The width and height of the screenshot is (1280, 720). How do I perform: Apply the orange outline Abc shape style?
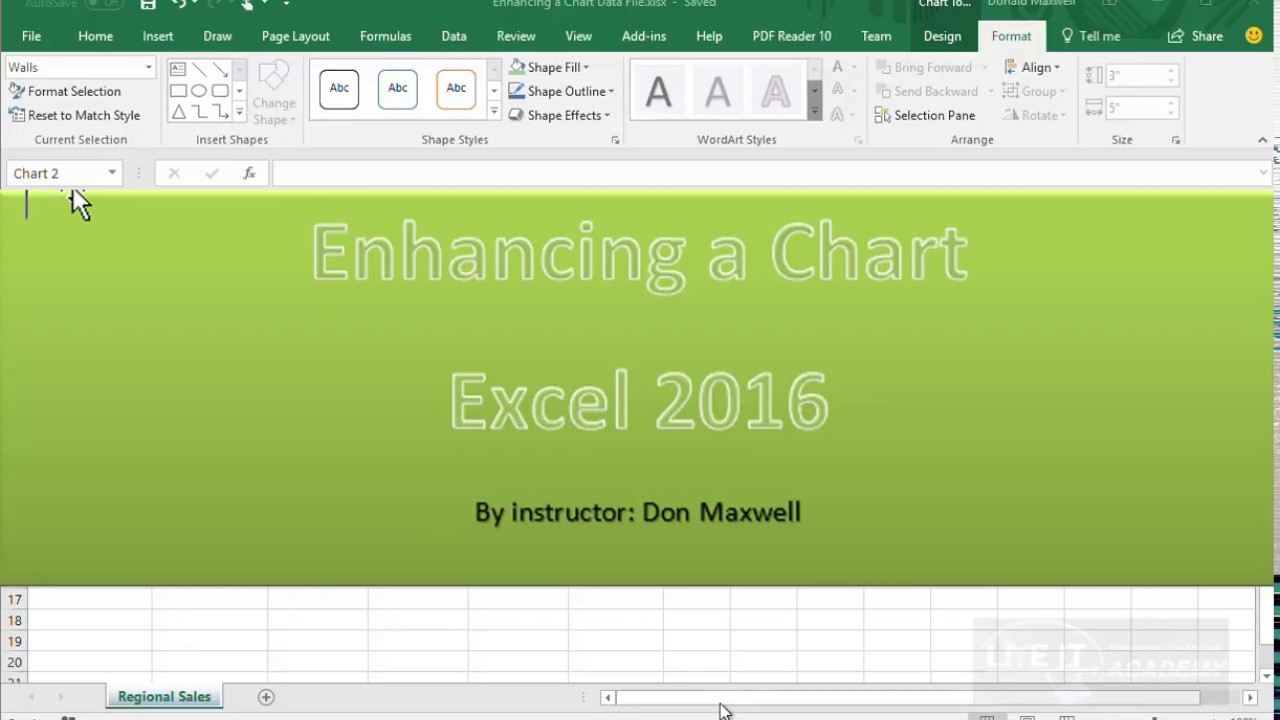(456, 89)
